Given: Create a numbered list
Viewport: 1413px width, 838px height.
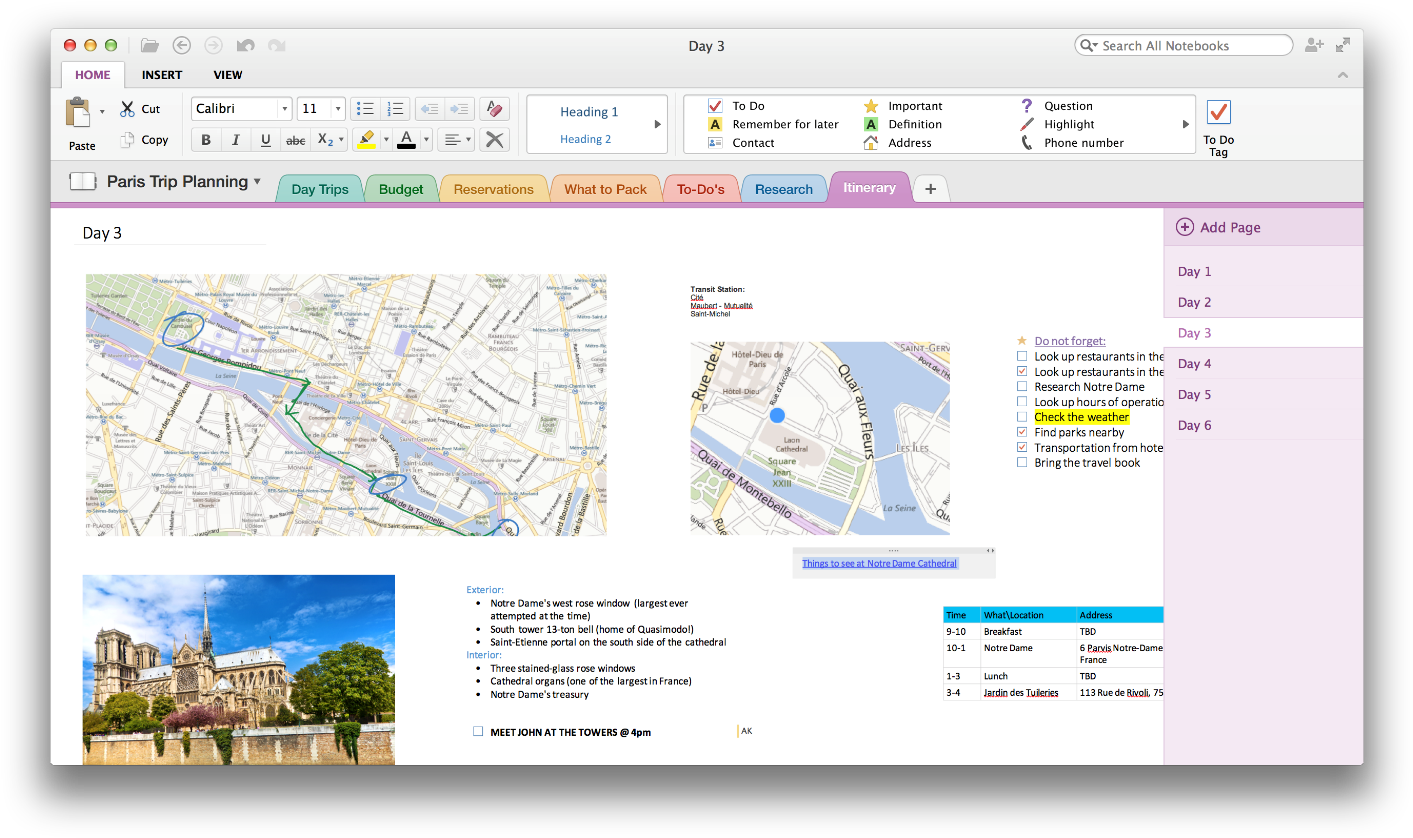Looking at the screenshot, I should click(x=395, y=108).
